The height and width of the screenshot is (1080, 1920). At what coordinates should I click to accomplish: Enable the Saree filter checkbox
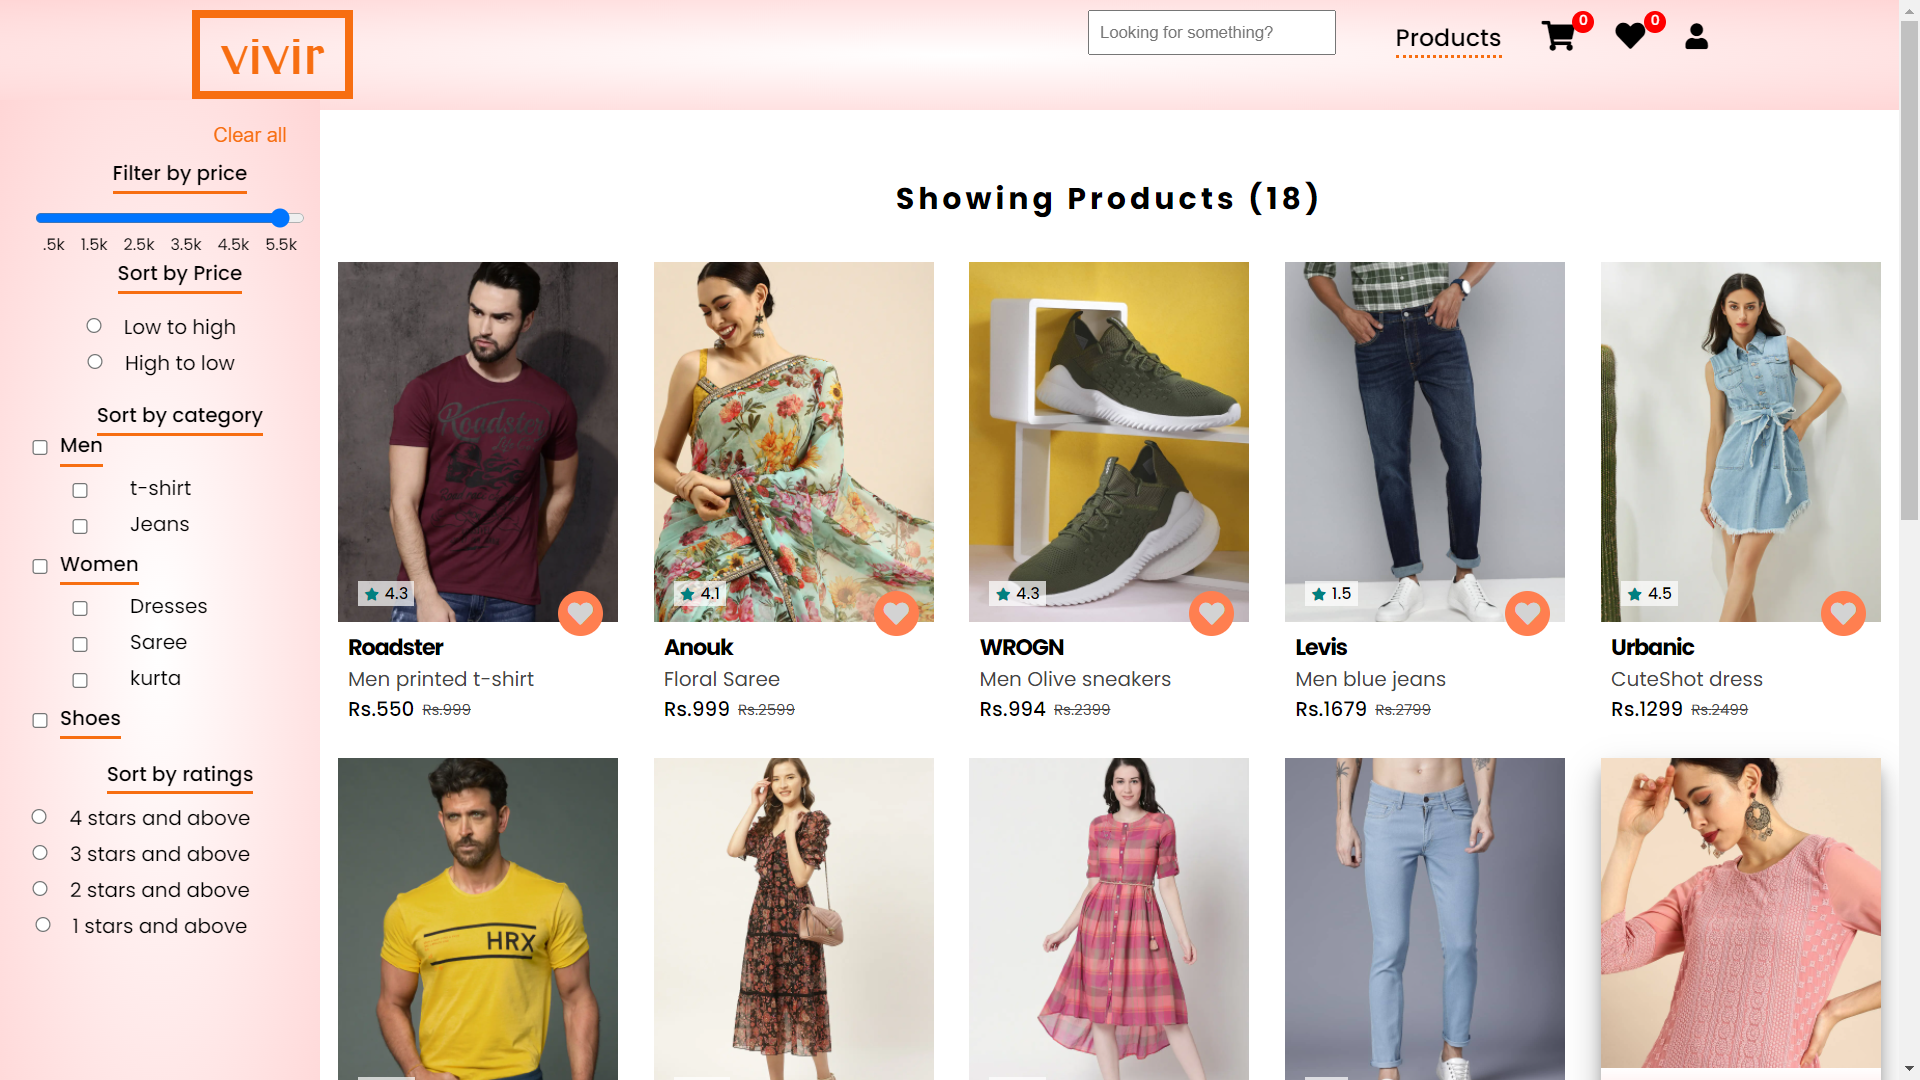[x=80, y=643]
